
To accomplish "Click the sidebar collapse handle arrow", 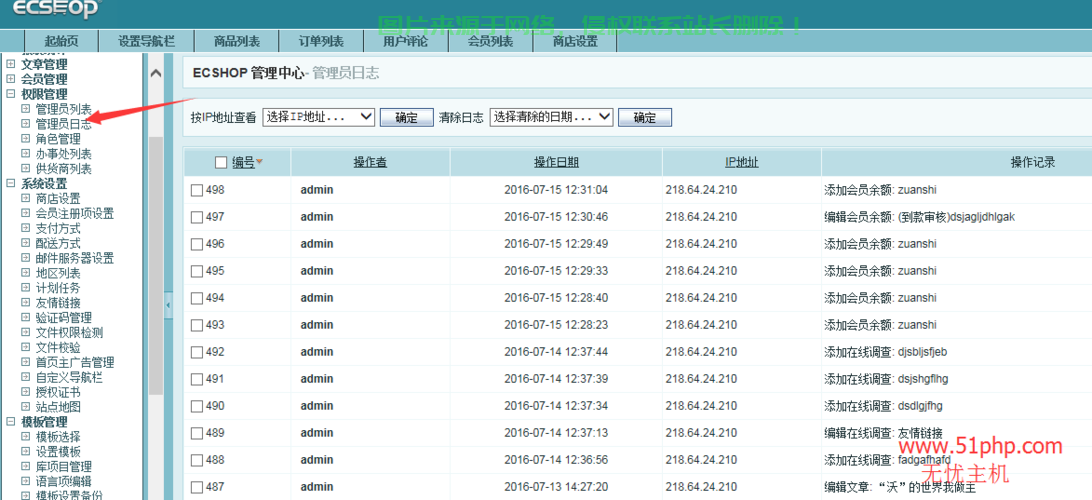I will click(x=168, y=304).
